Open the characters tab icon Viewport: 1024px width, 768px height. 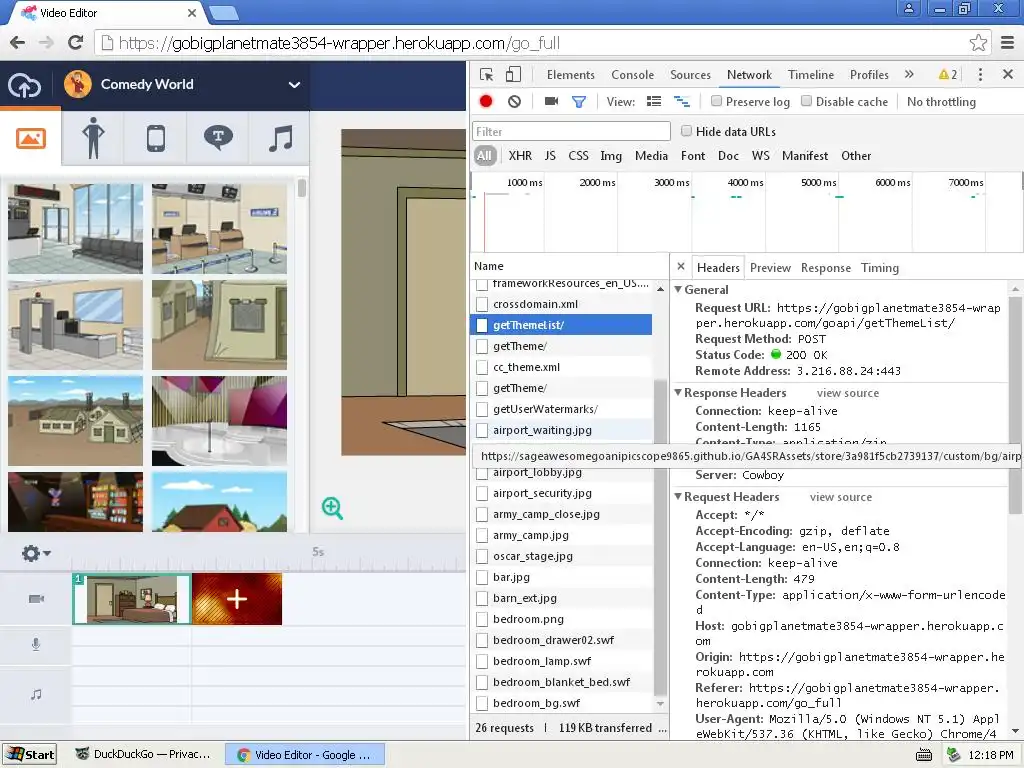(x=93, y=138)
